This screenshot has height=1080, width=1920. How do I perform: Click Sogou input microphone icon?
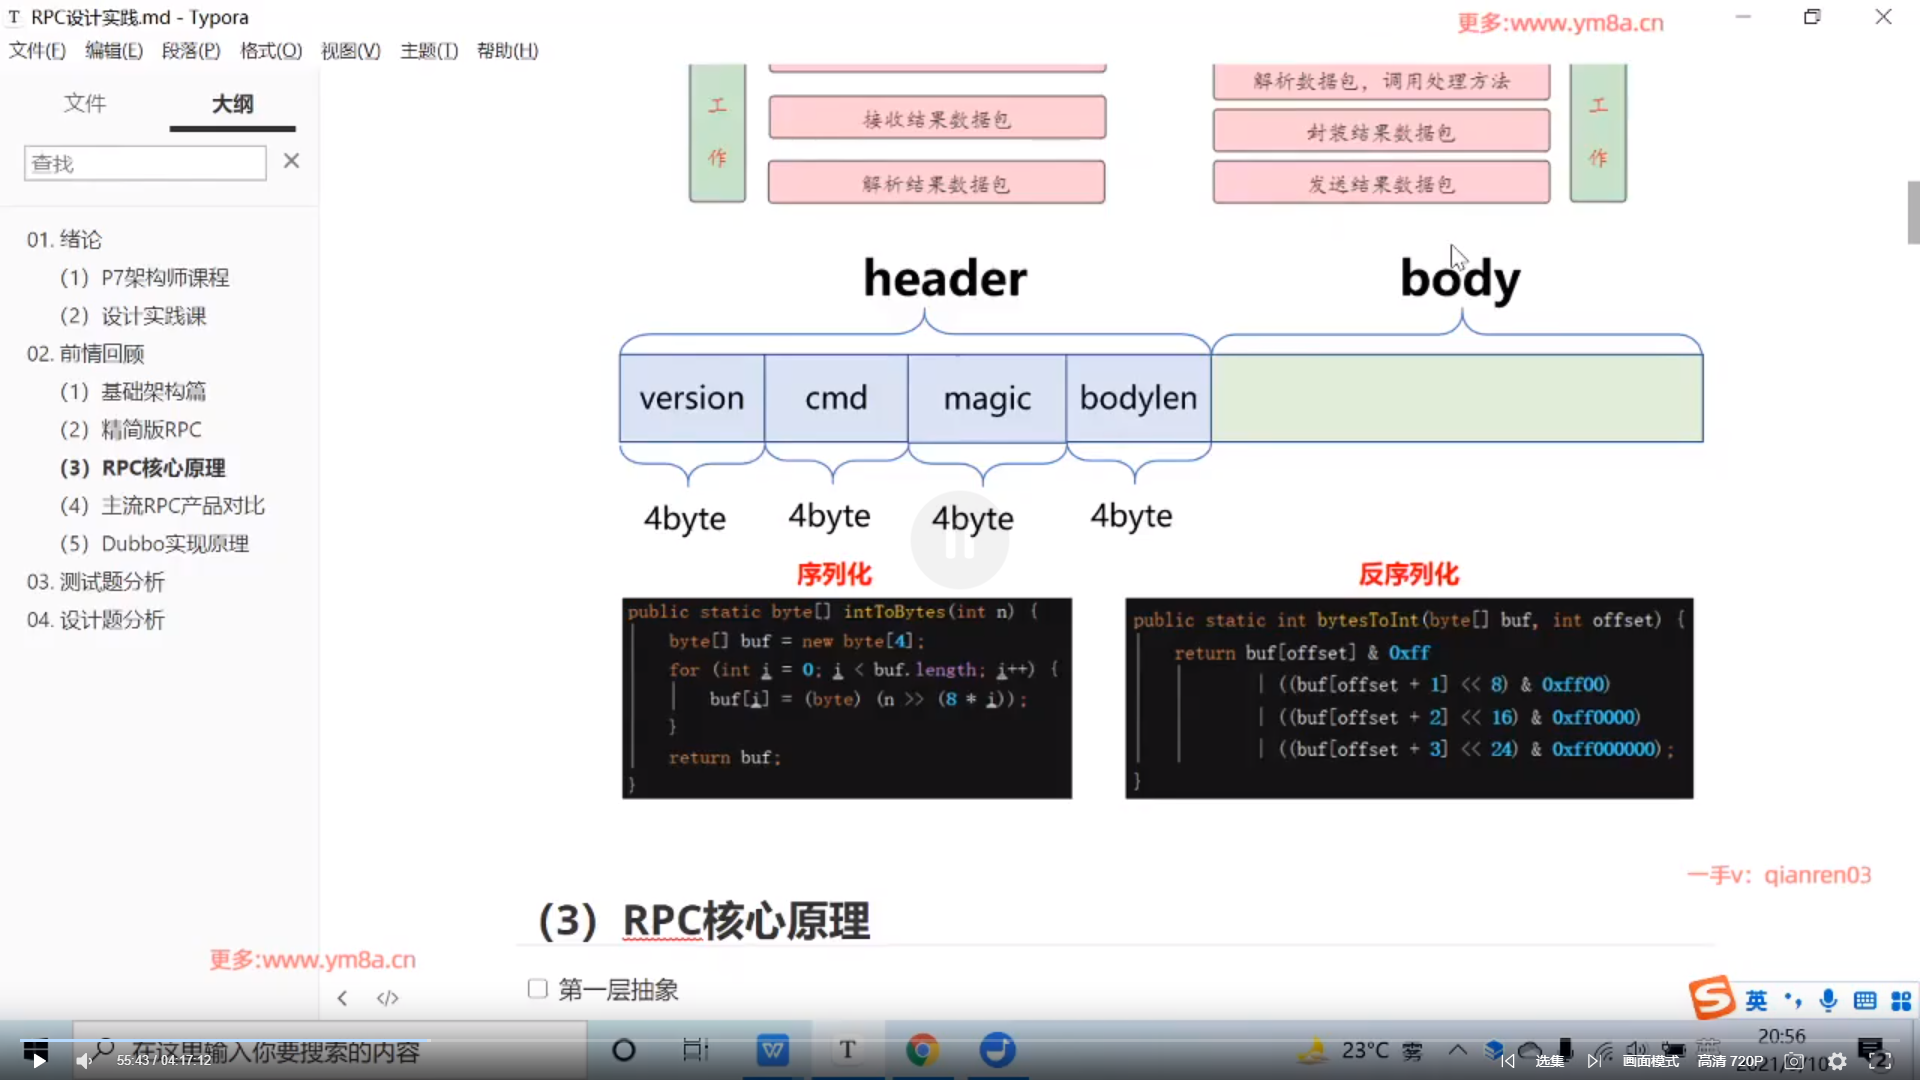pos(1829,1000)
